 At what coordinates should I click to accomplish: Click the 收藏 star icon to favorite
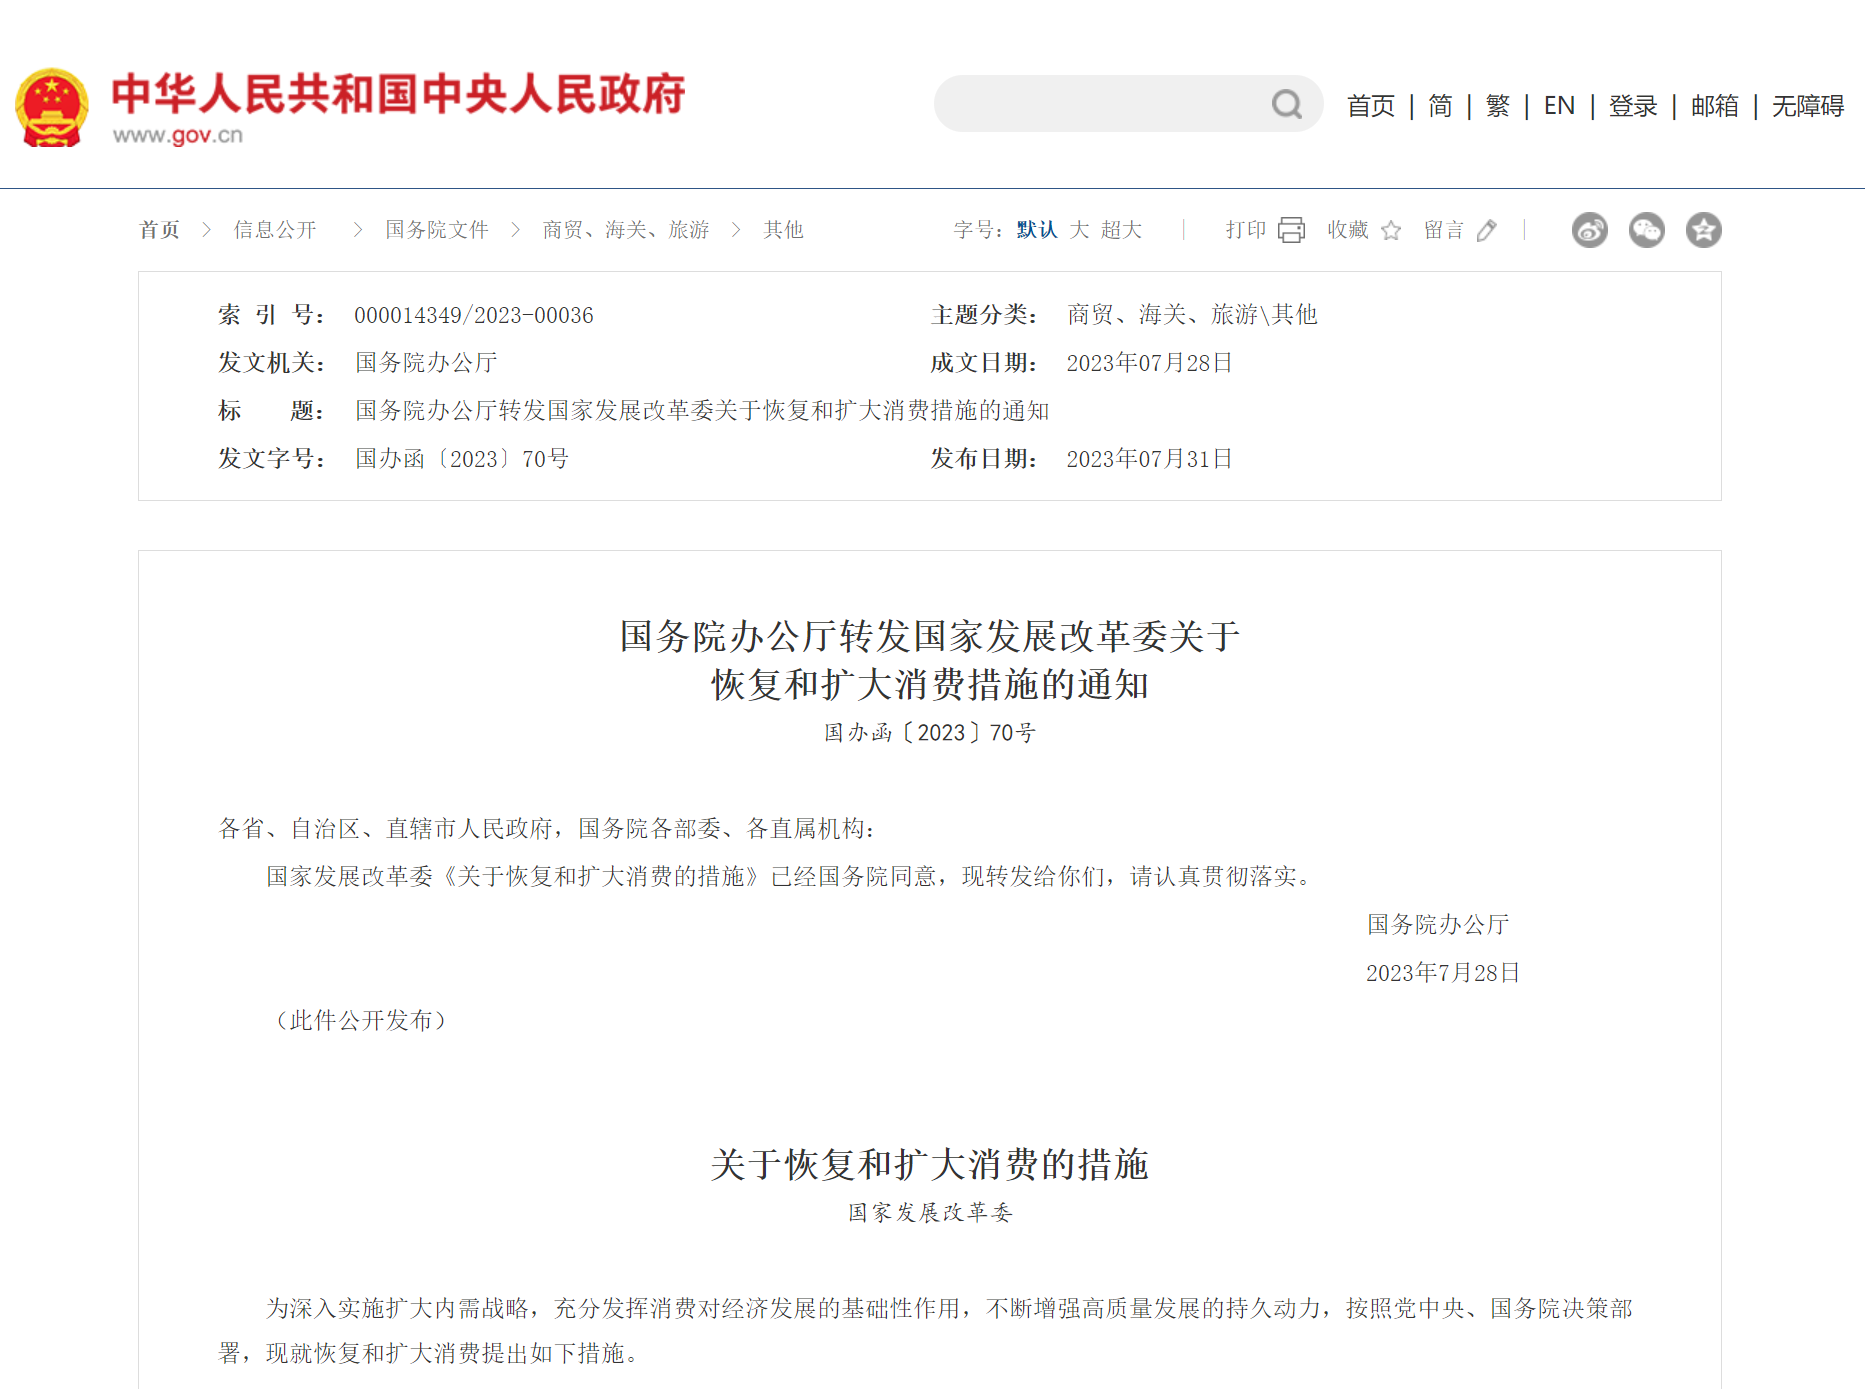[x=1391, y=230]
